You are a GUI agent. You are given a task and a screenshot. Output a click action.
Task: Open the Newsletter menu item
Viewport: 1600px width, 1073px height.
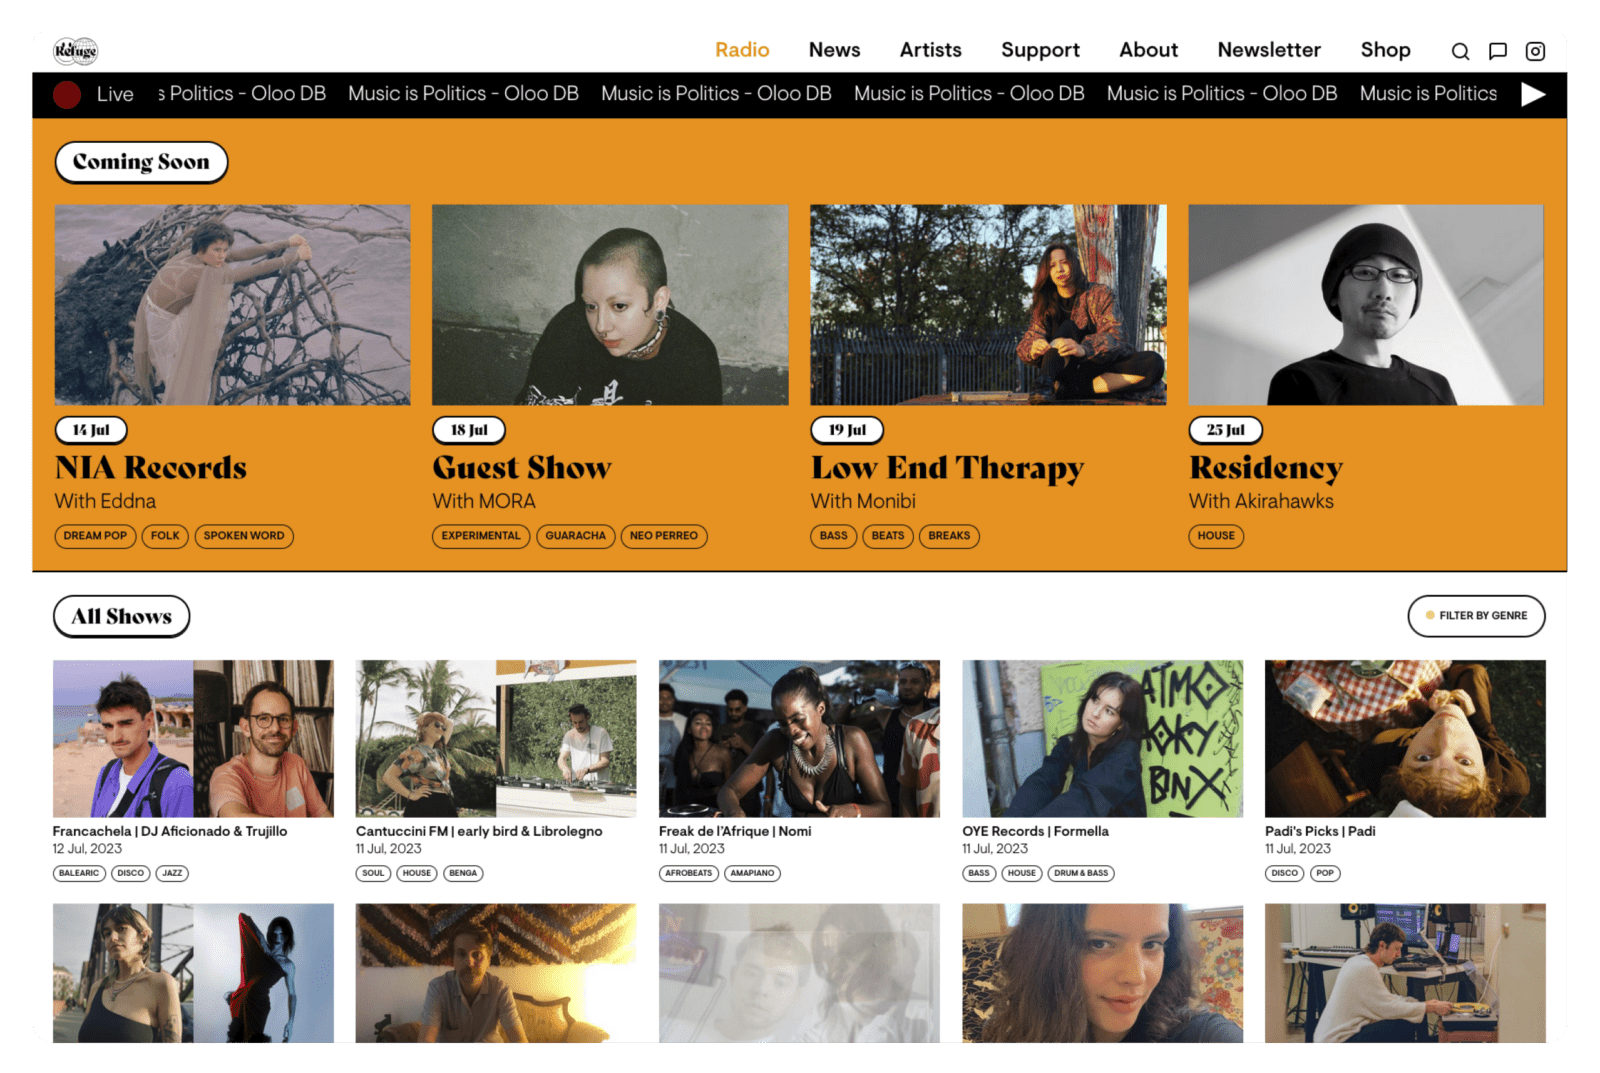tap(1269, 50)
